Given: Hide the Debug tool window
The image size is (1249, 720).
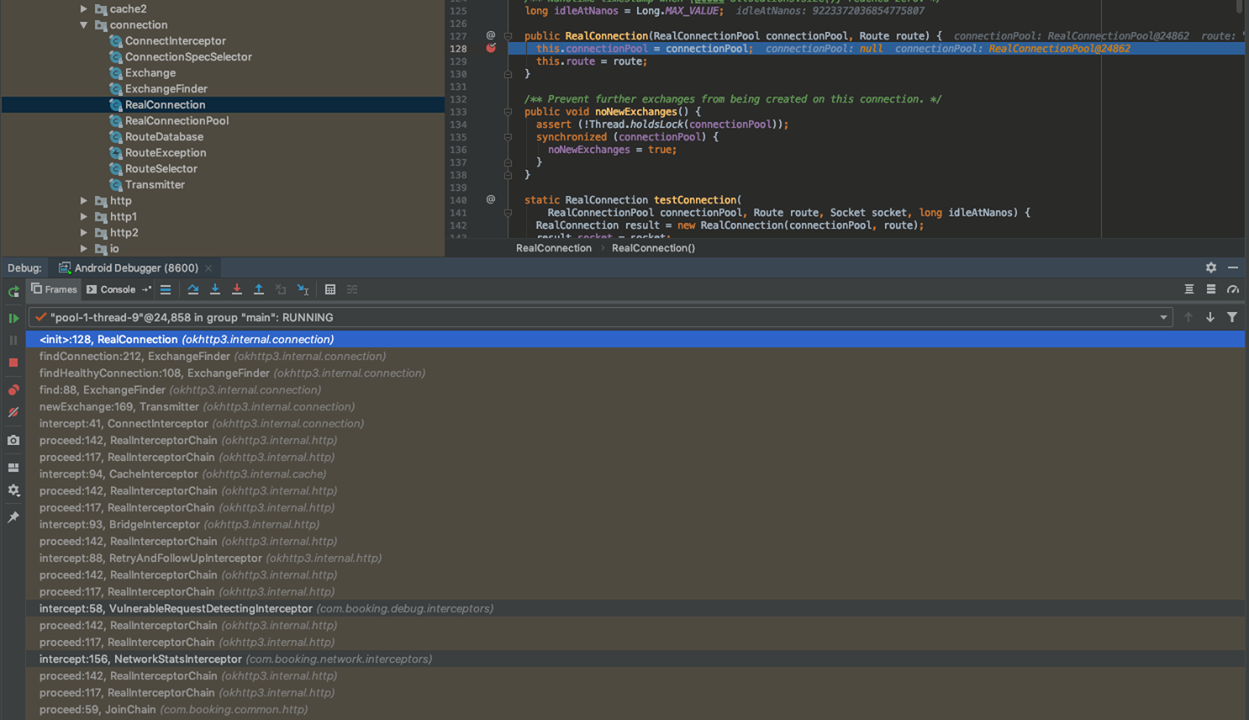Looking at the screenshot, I should [1233, 268].
